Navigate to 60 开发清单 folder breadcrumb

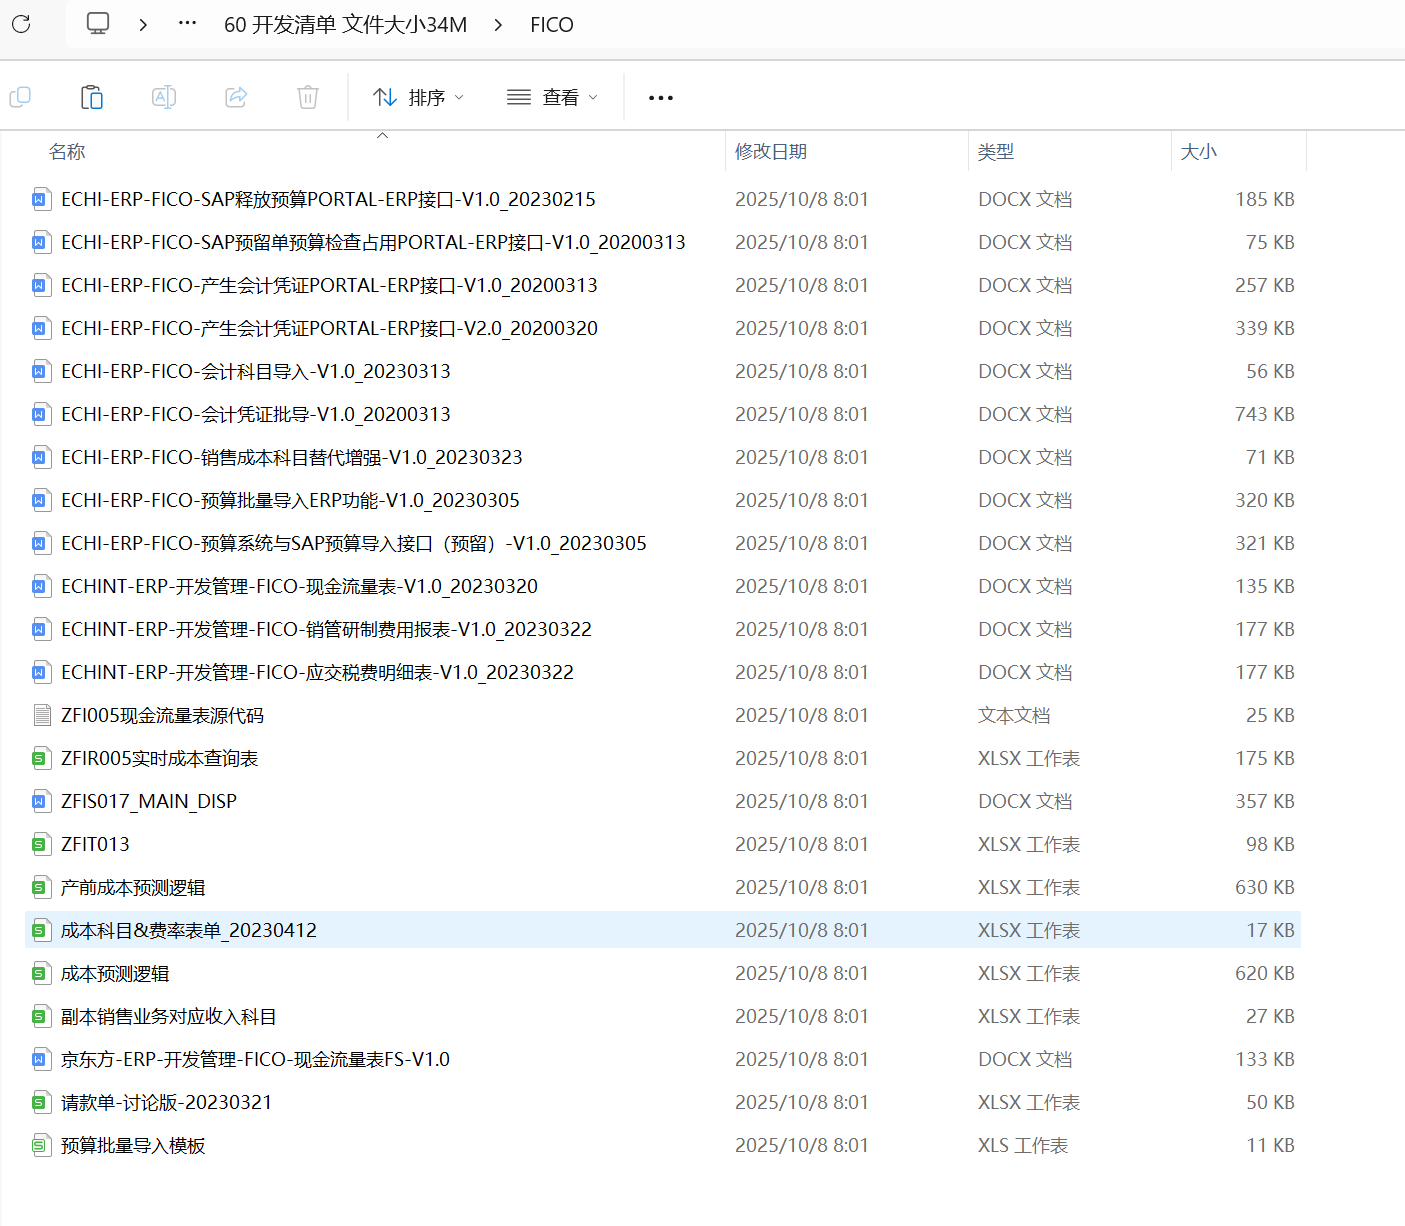coord(345,25)
